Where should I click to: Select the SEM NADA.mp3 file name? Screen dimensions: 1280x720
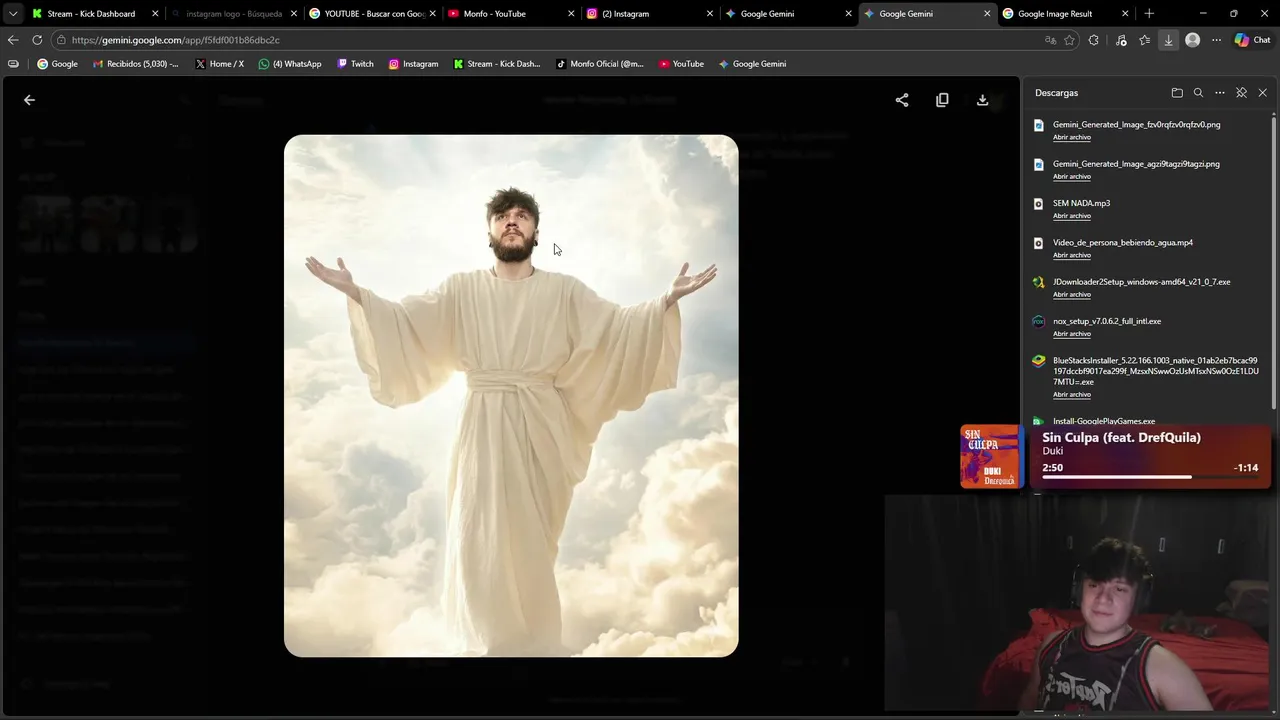coord(1081,203)
